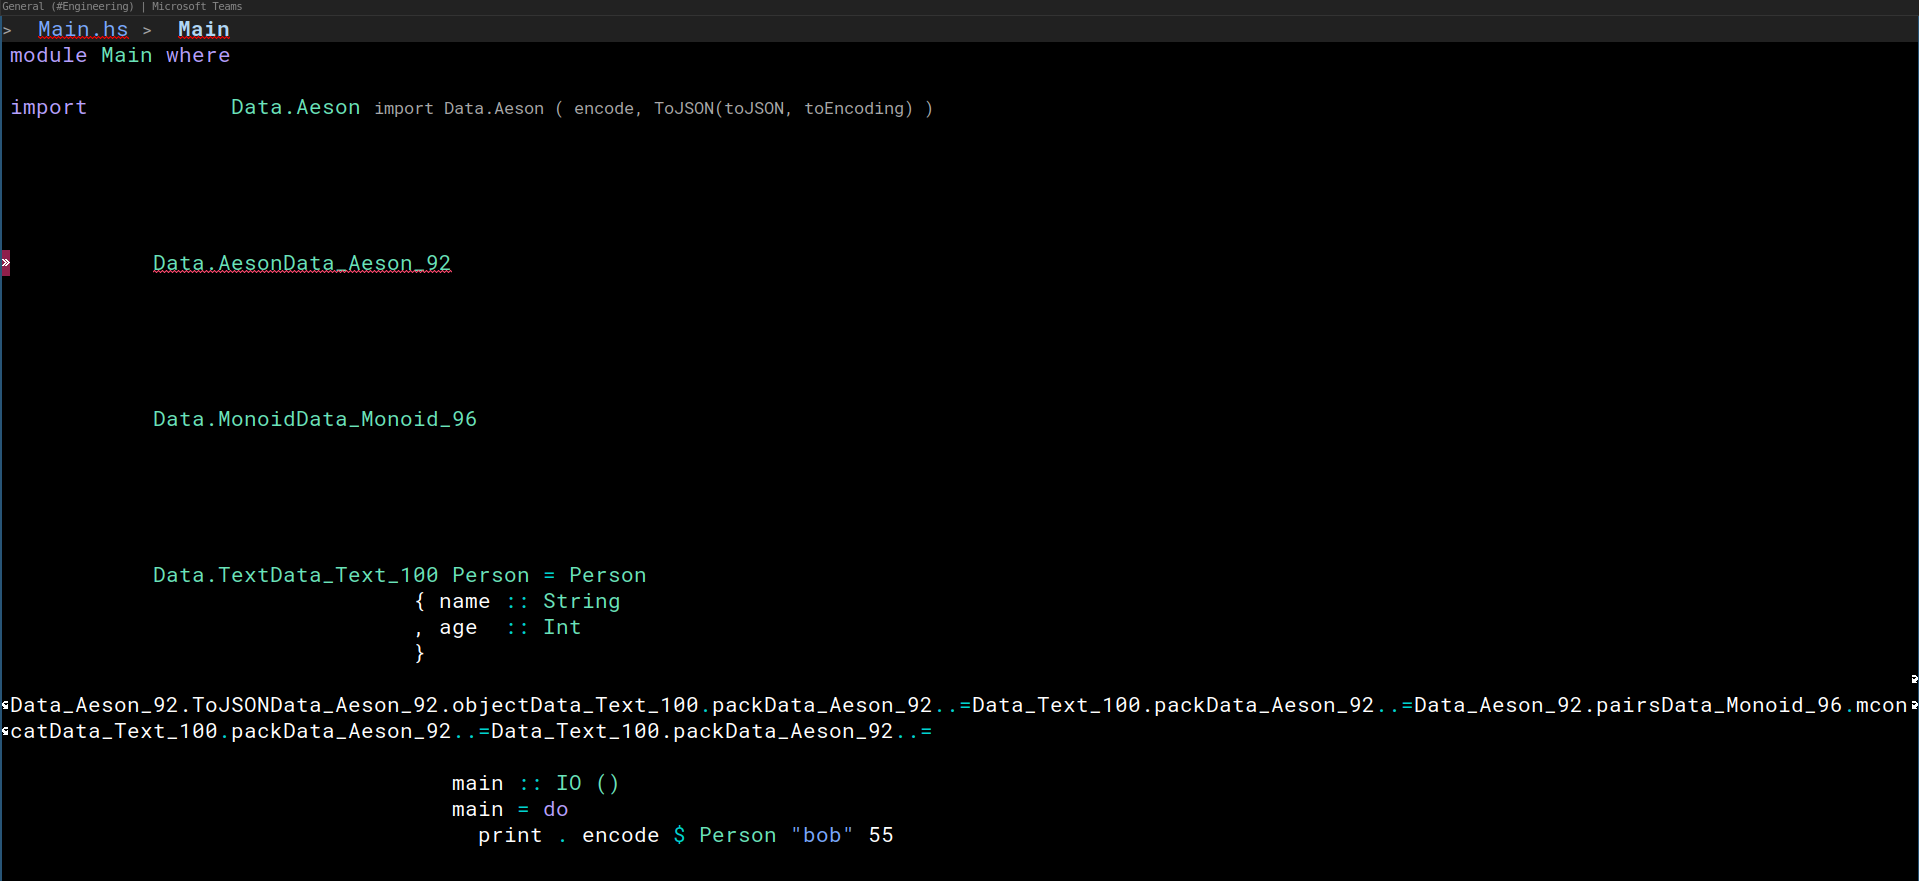Click the Data.MonoidData_Monoid_96 text
This screenshot has height=881, width=1919.
(x=315, y=420)
